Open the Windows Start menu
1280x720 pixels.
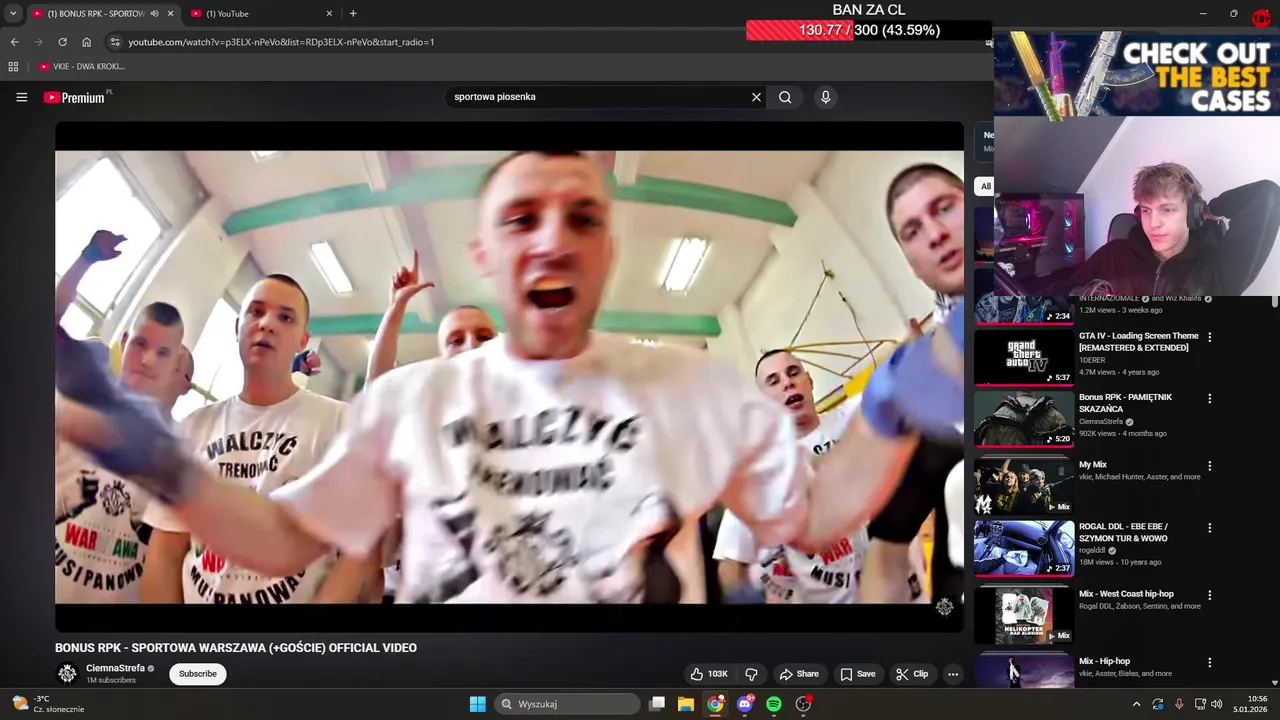click(478, 704)
